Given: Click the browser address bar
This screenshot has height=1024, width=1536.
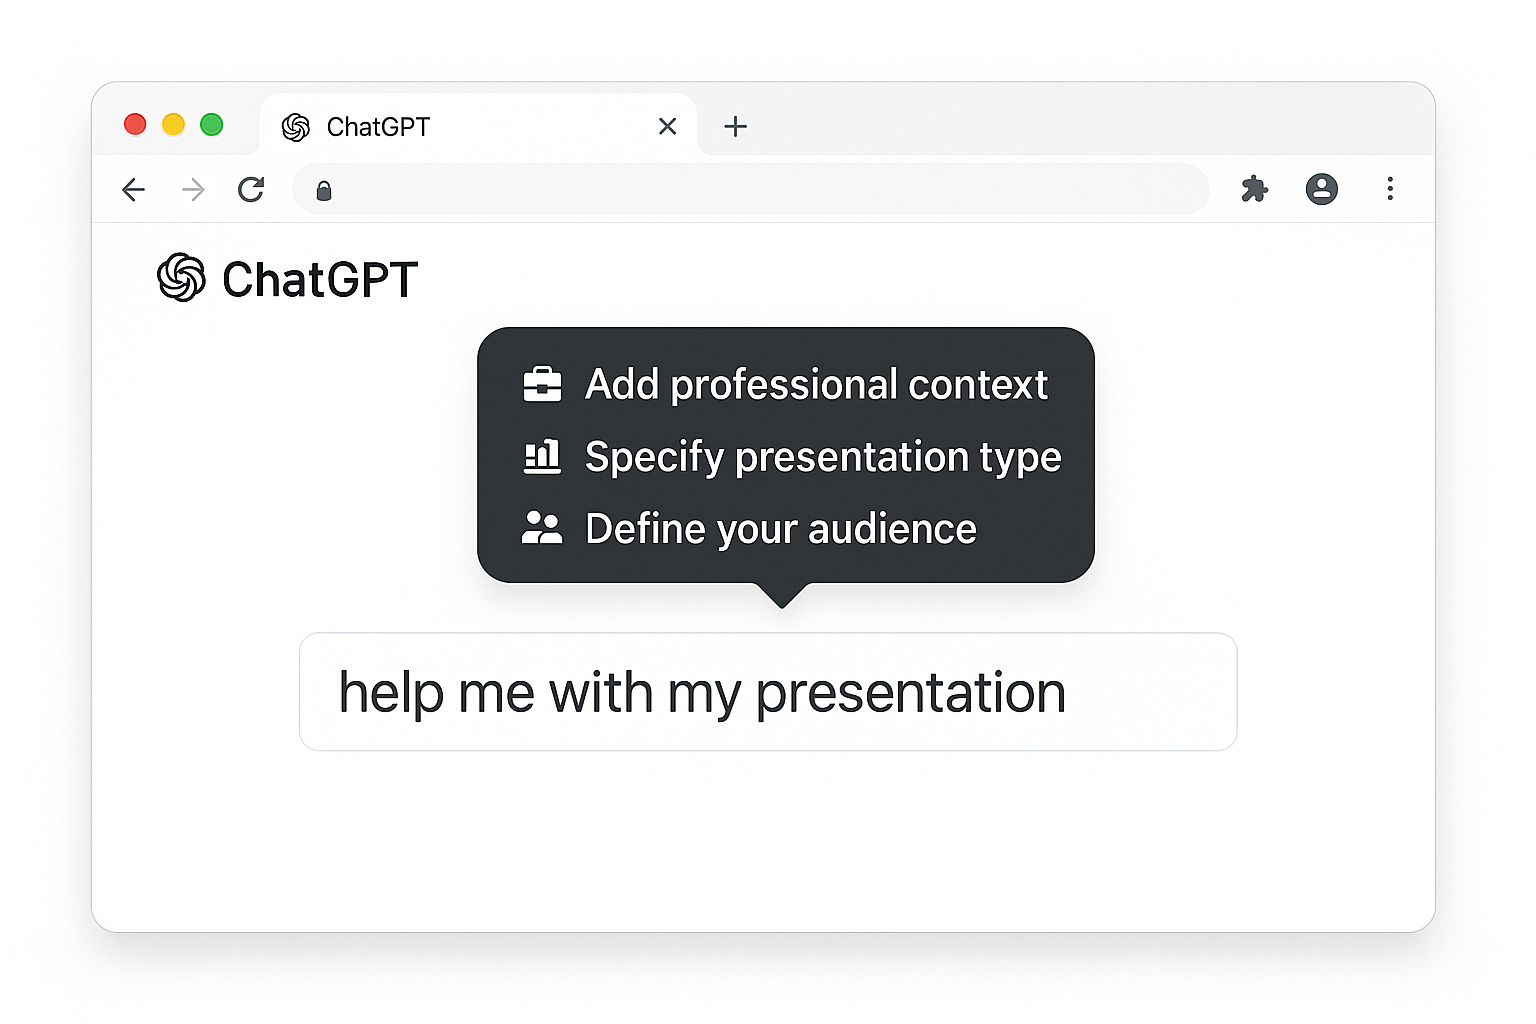Looking at the screenshot, I should pyautogui.click(x=760, y=190).
